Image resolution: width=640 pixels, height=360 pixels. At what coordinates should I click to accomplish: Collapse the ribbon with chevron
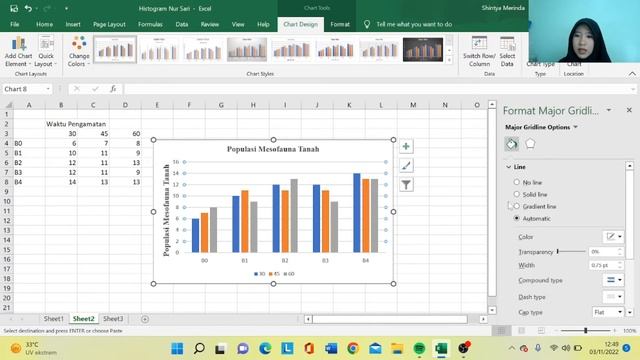click(x=632, y=74)
